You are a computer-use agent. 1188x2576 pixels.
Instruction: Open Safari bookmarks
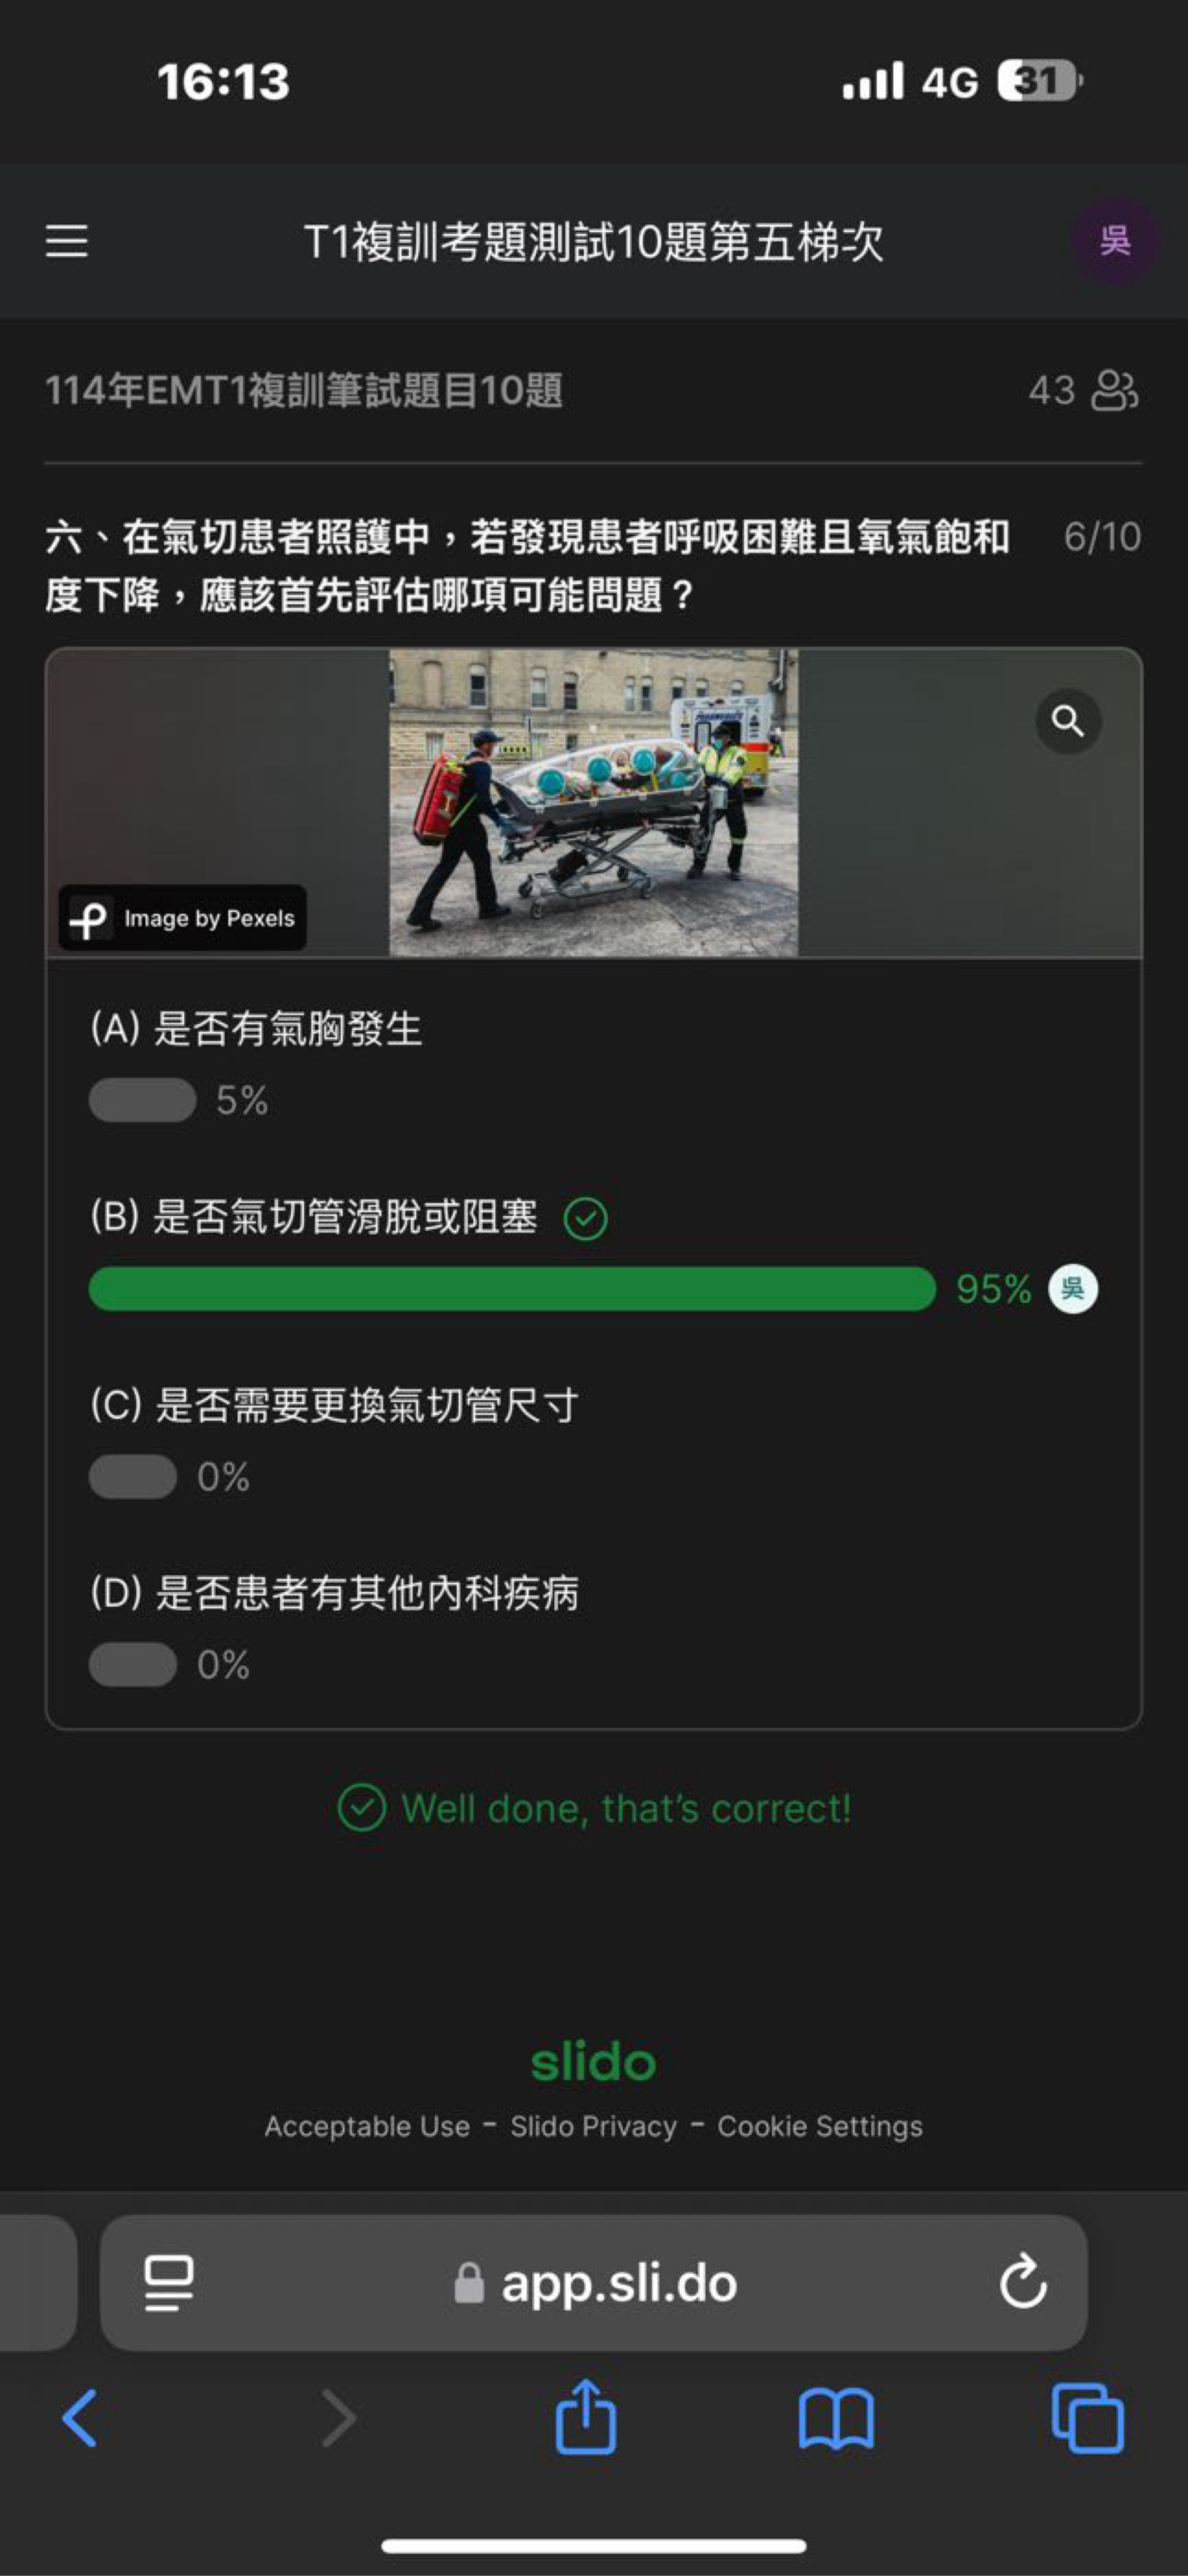point(836,2418)
